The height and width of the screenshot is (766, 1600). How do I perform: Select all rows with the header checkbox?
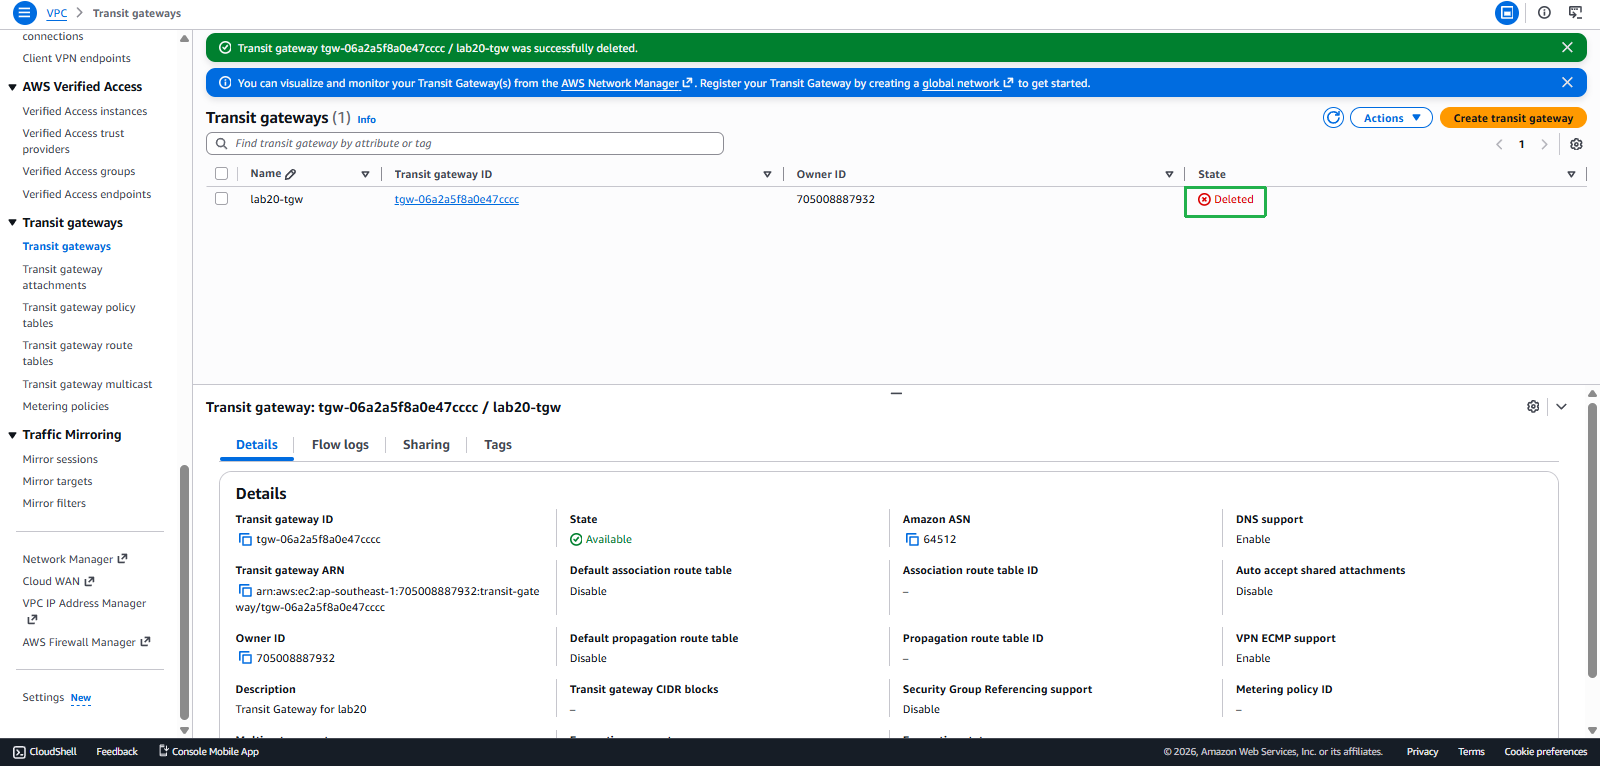[x=221, y=174]
